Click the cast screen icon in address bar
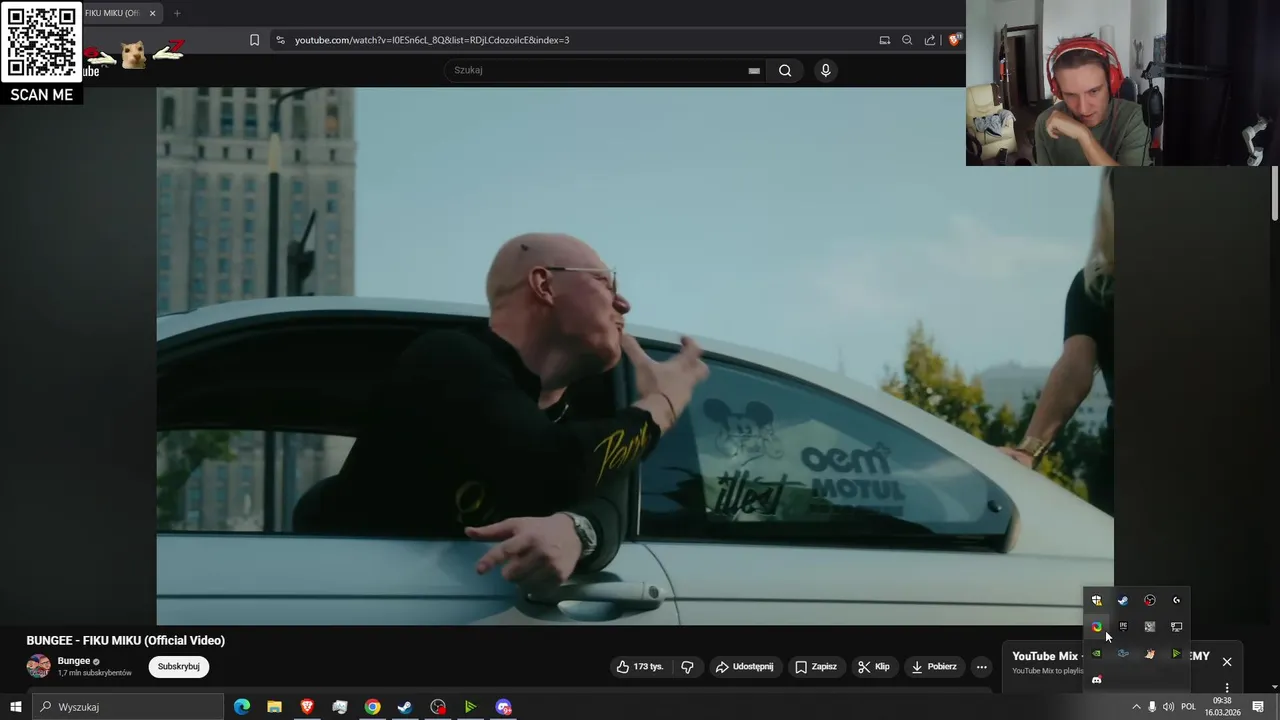The width and height of the screenshot is (1280, 720). click(x=884, y=40)
